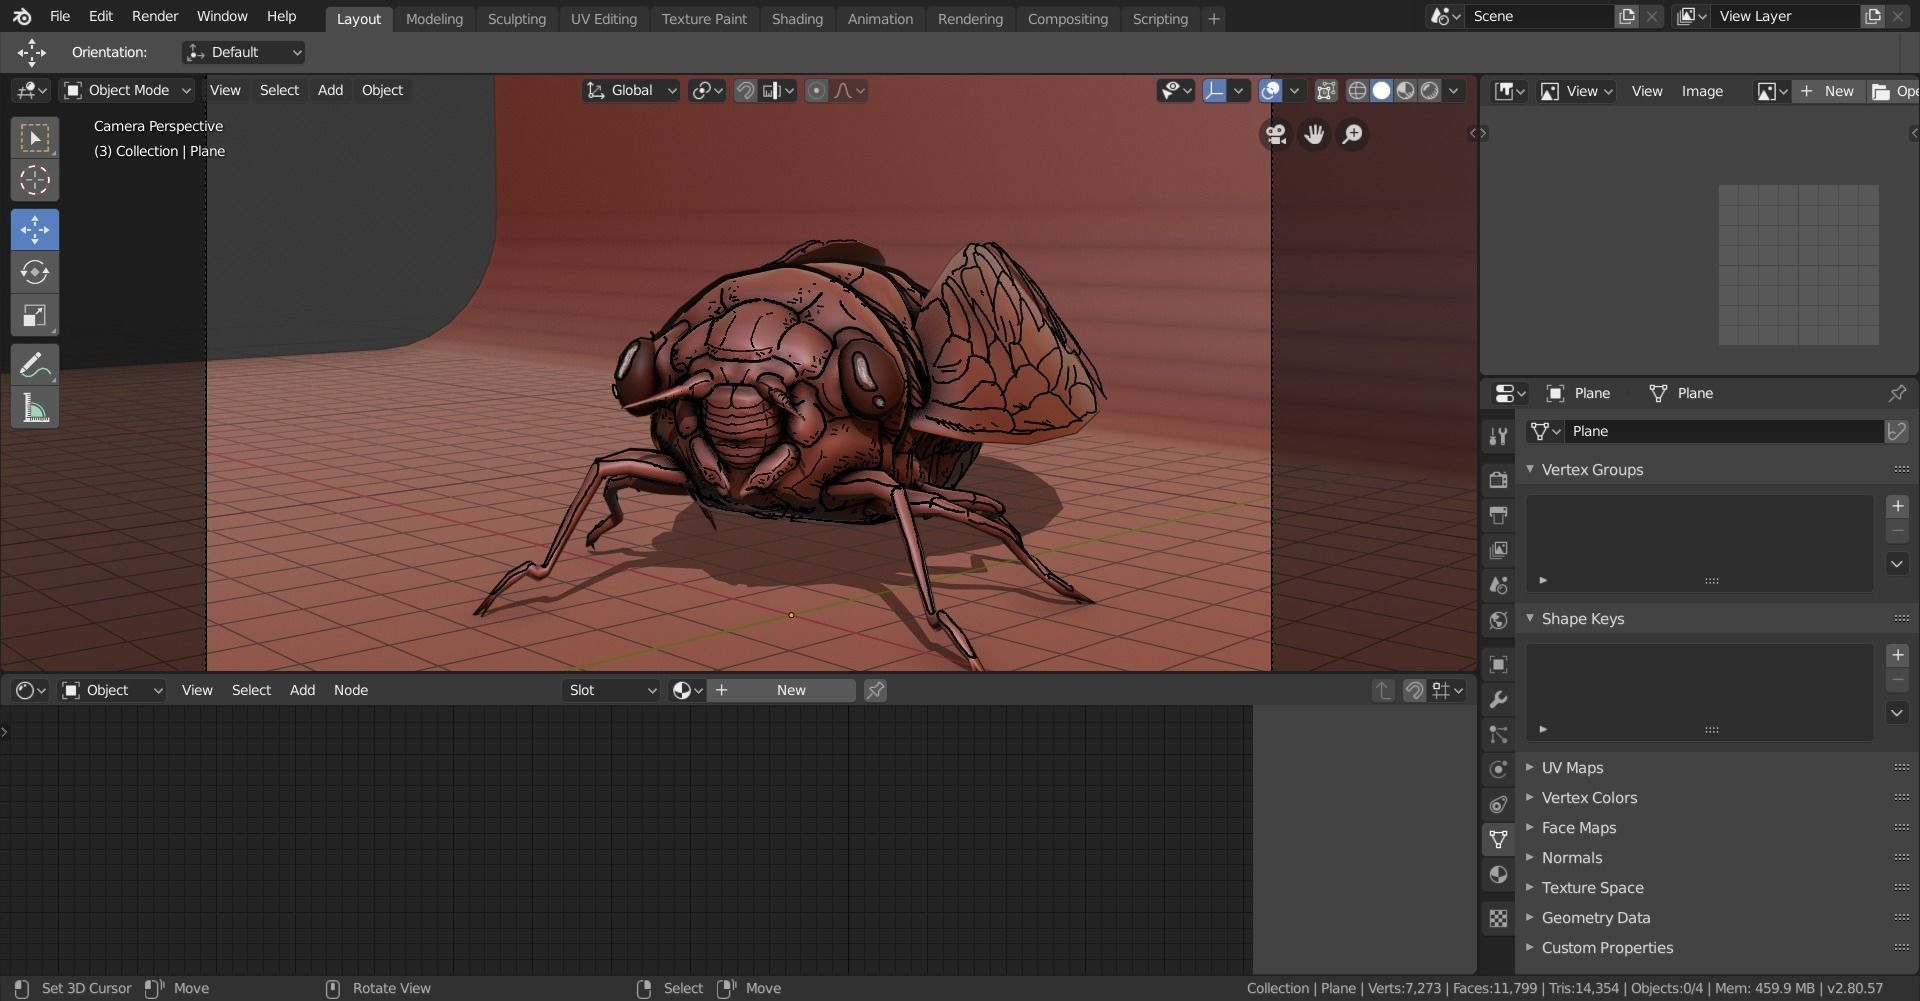This screenshot has width=1920, height=1001.
Task: Collapse Vertex Groups panel
Action: 1592,469
